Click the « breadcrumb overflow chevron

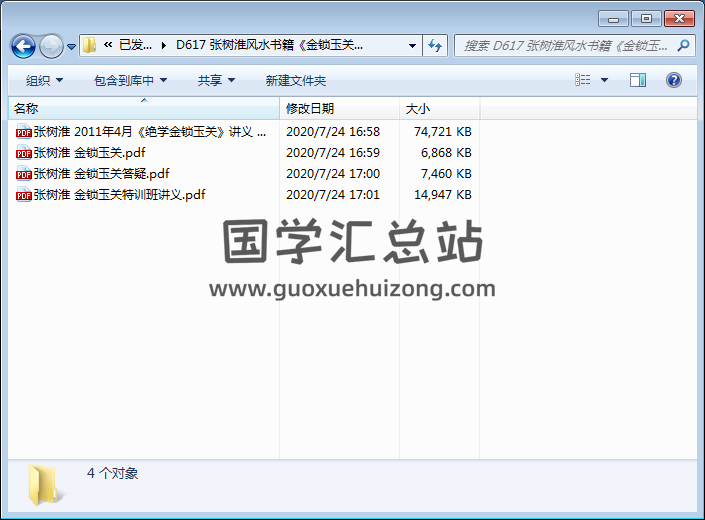108,44
